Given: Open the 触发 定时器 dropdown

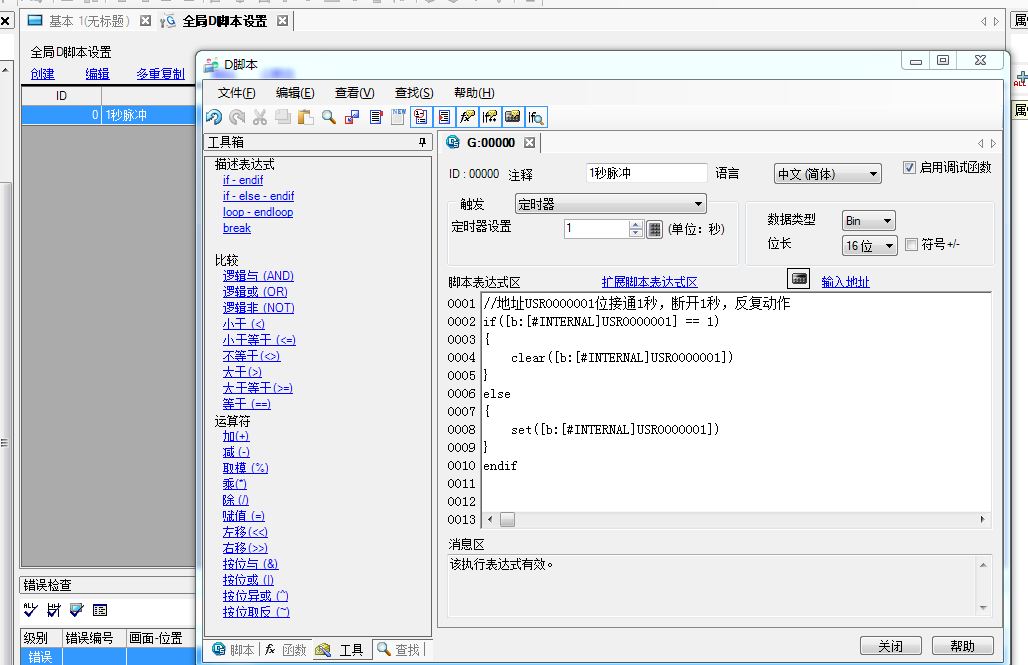Looking at the screenshot, I should 610,204.
